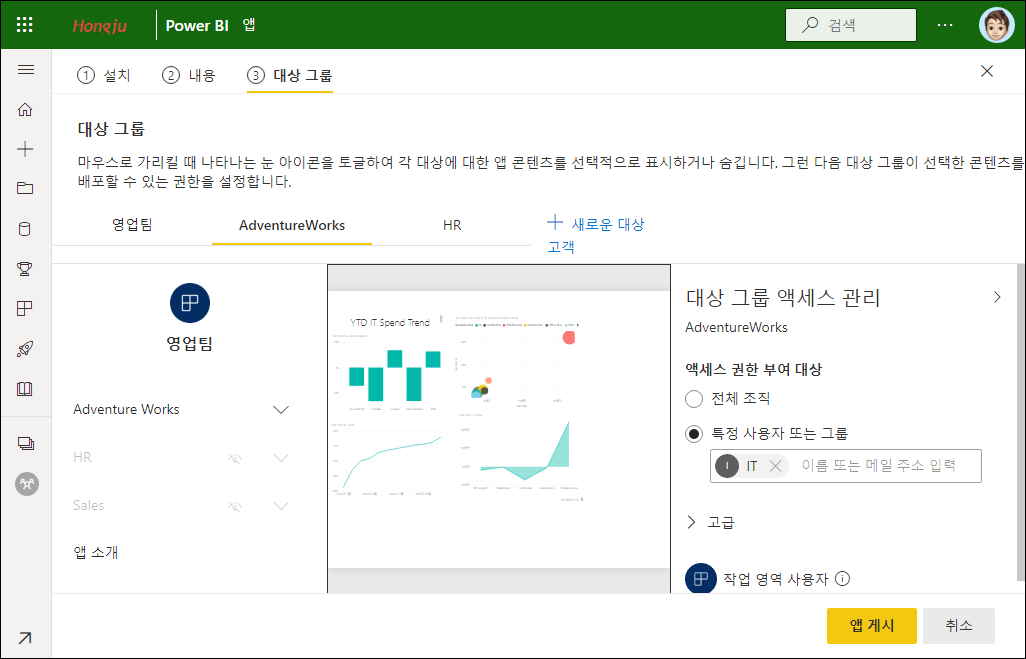Expand the HR section chevron
The height and width of the screenshot is (659, 1026).
281,457
